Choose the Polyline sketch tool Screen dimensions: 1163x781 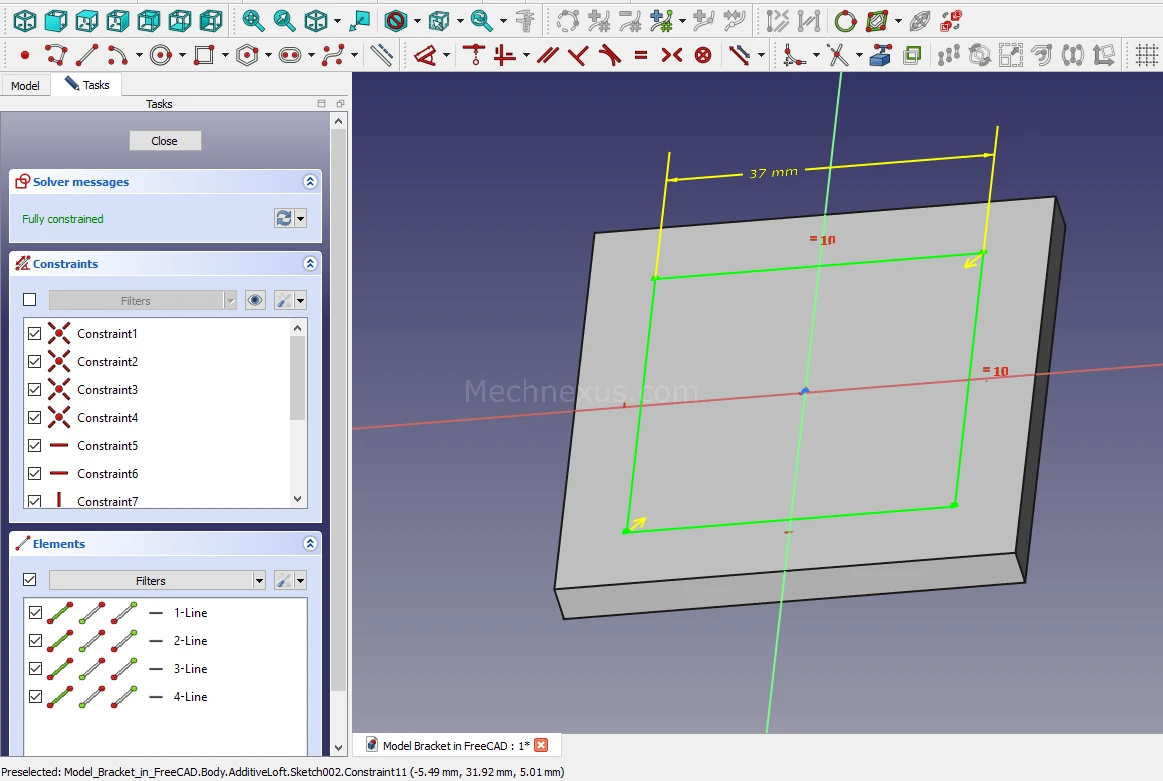click(56, 55)
